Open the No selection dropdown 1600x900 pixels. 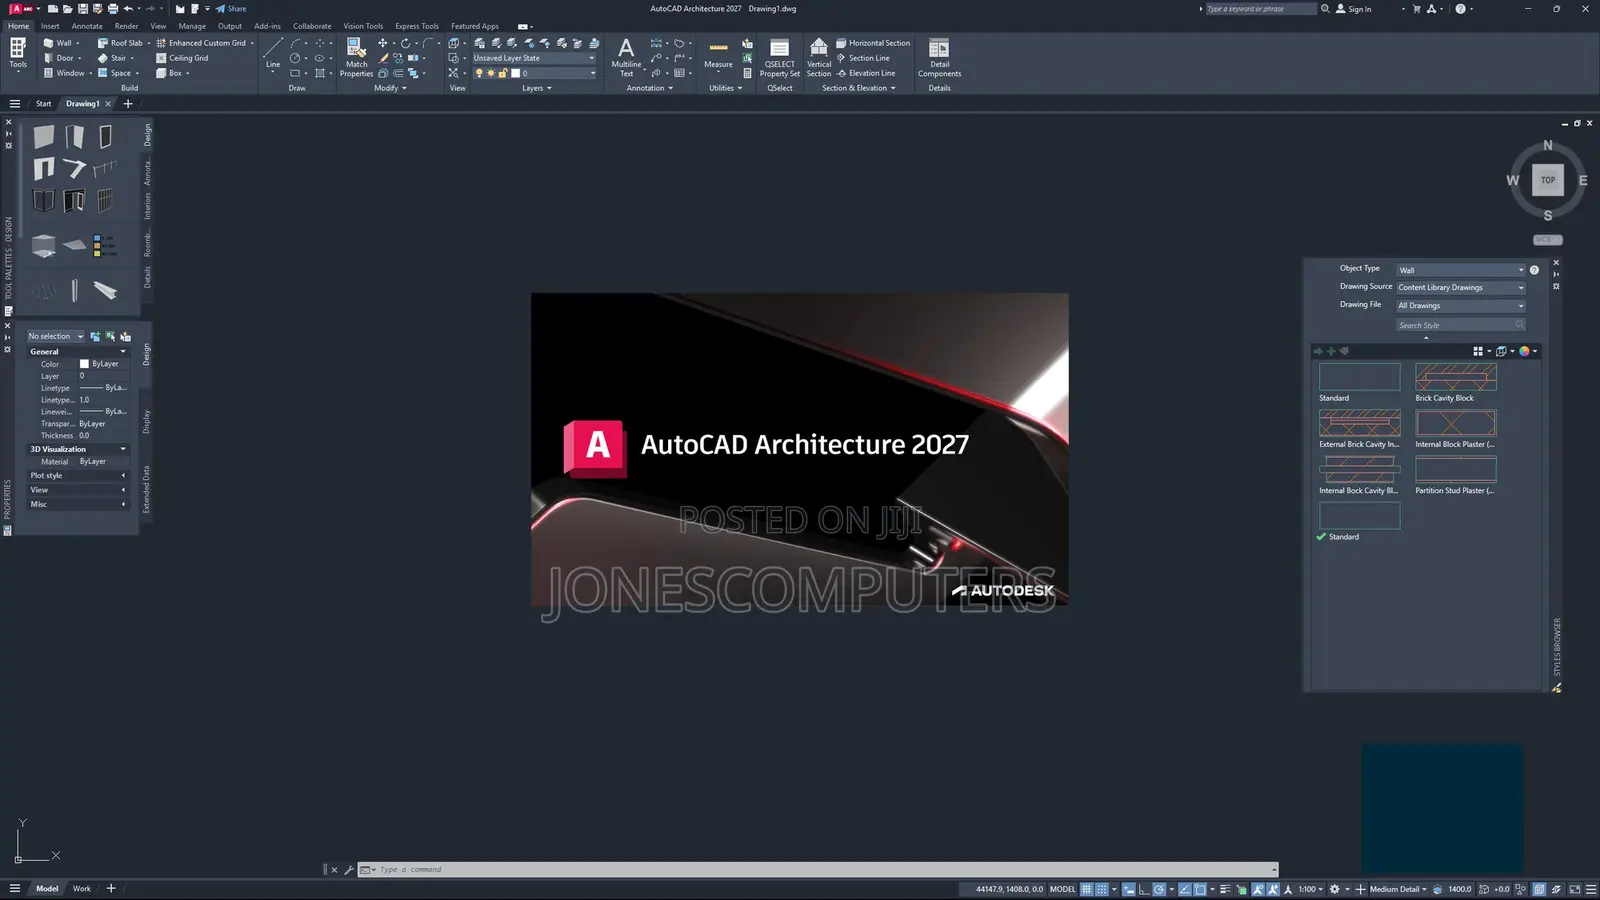(56, 337)
